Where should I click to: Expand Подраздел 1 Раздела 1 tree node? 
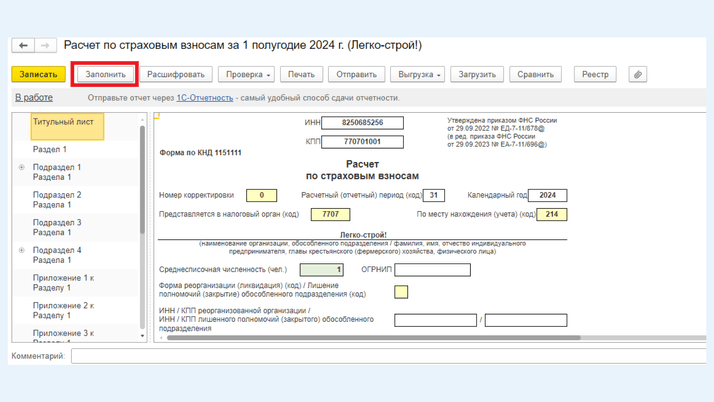(22, 167)
